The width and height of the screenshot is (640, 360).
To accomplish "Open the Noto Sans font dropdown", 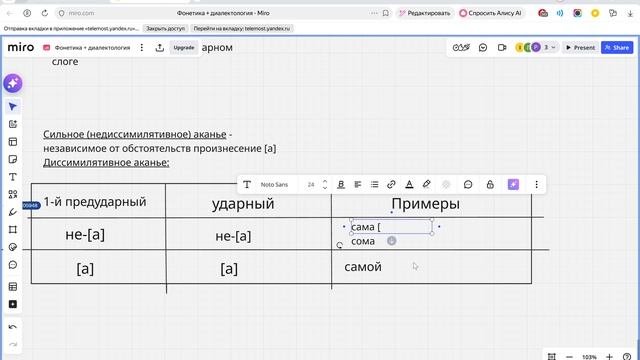I will coord(274,184).
